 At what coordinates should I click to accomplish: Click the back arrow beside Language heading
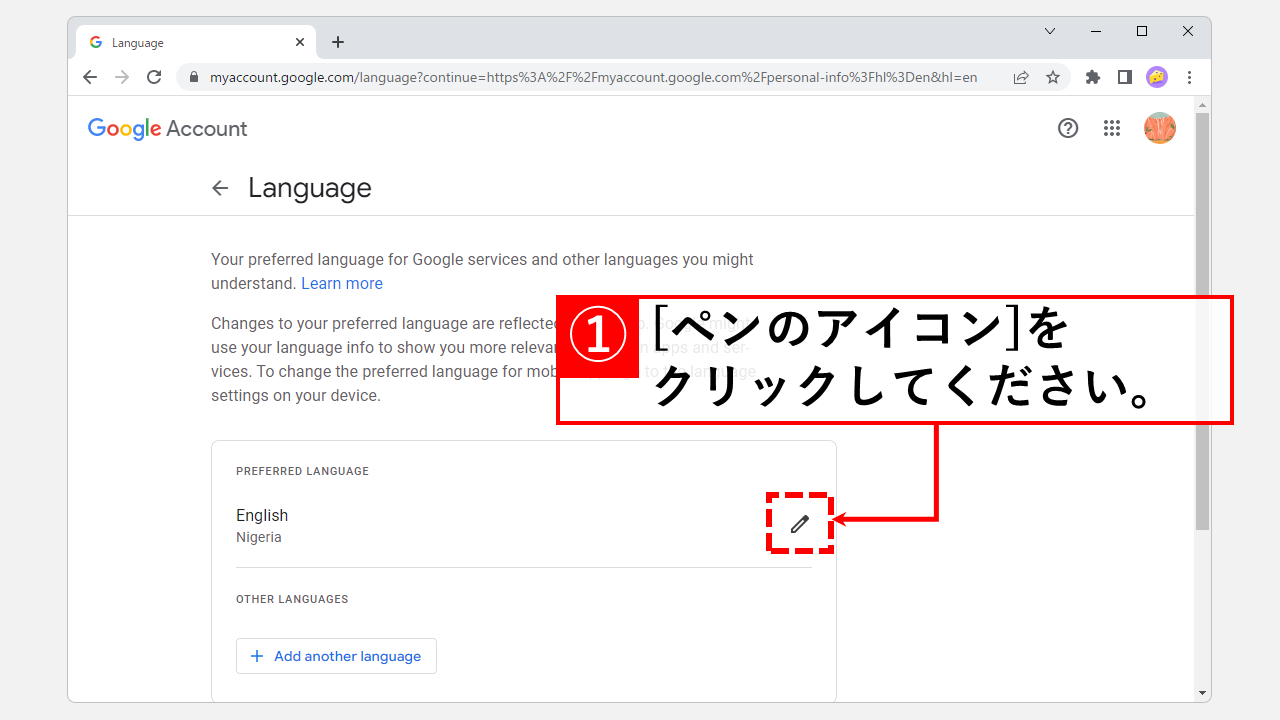pos(220,187)
